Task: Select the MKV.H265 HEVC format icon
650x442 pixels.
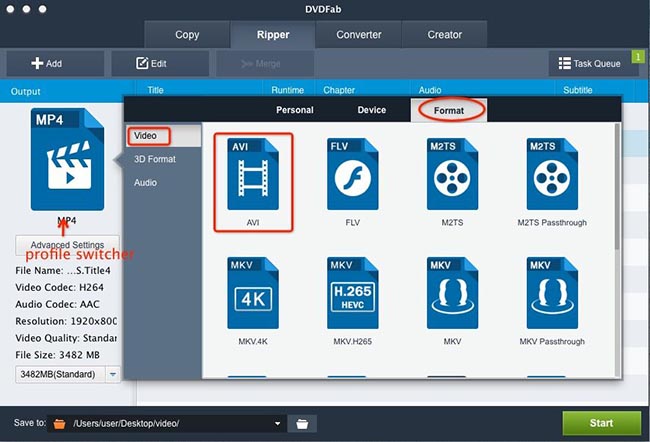Action: point(353,293)
